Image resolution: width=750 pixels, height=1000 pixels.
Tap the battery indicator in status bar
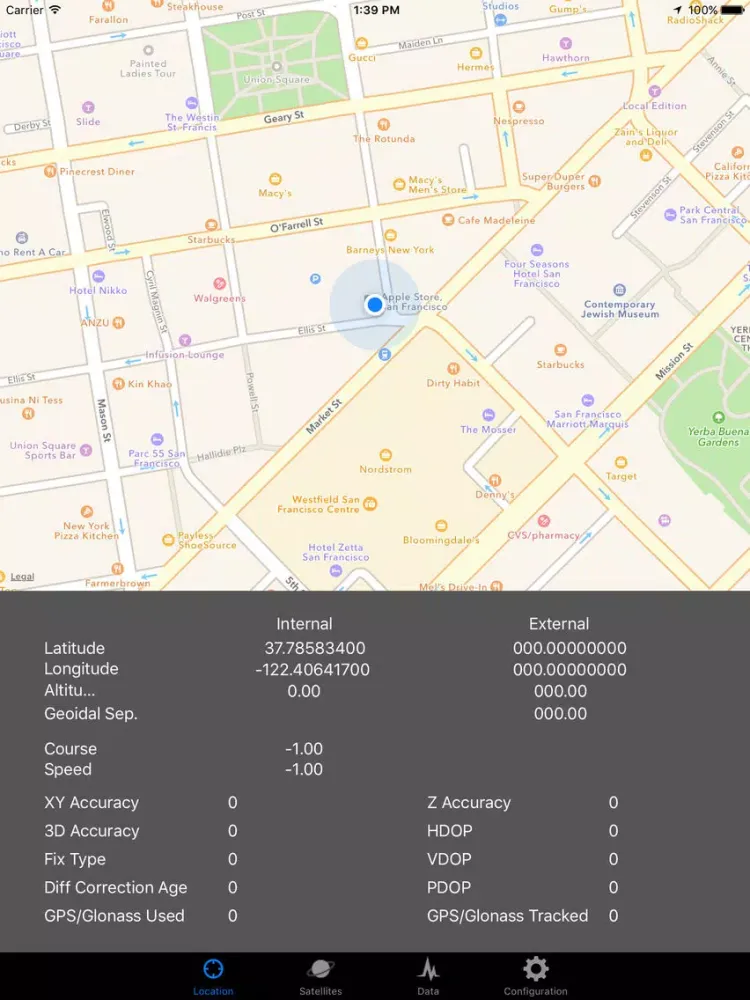(733, 10)
